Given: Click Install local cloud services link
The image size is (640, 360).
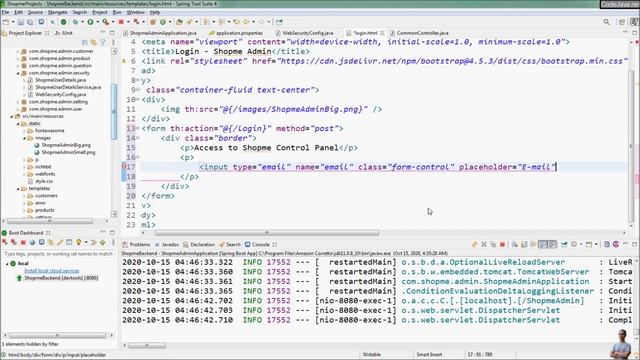Looking at the screenshot, I should [52, 271].
